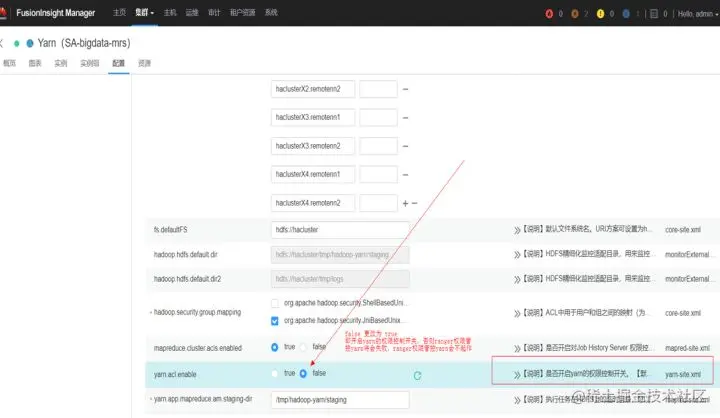The height and width of the screenshot is (418, 720).
Task: Set yarn.acl.enable to true
Action: pyautogui.click(x=275, y=373)
